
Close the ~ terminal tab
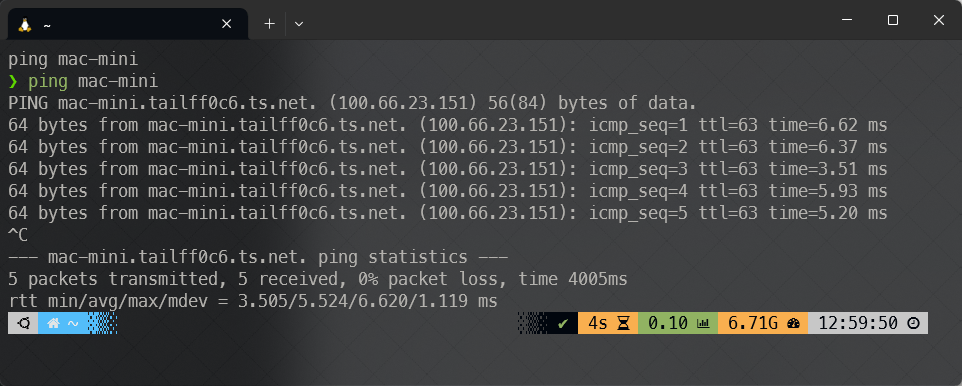(x=226, y=24)
